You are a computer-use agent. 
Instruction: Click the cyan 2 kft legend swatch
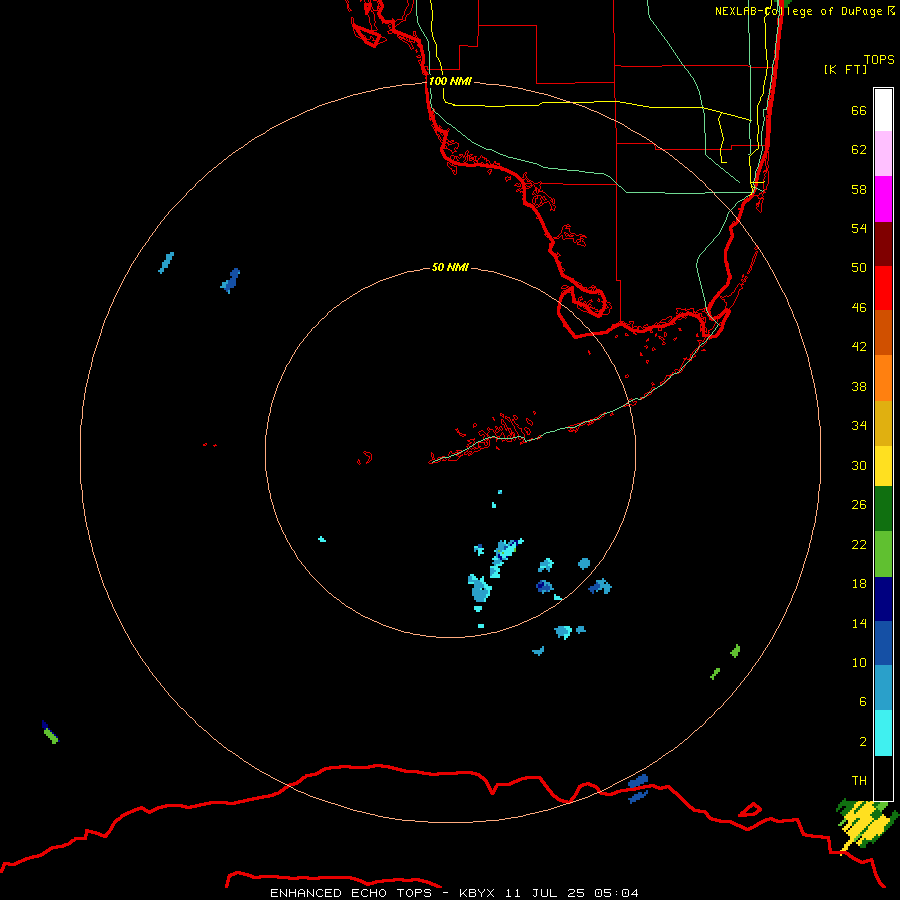click(x=883, y=733)
